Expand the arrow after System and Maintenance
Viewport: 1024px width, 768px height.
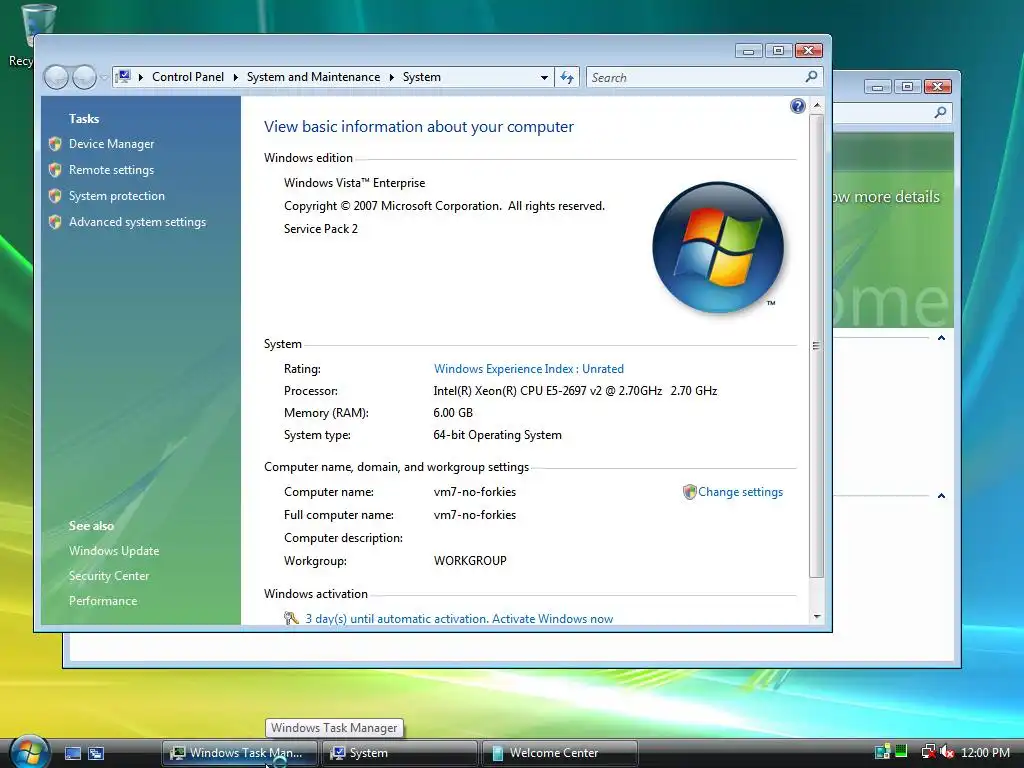point(392,77)
